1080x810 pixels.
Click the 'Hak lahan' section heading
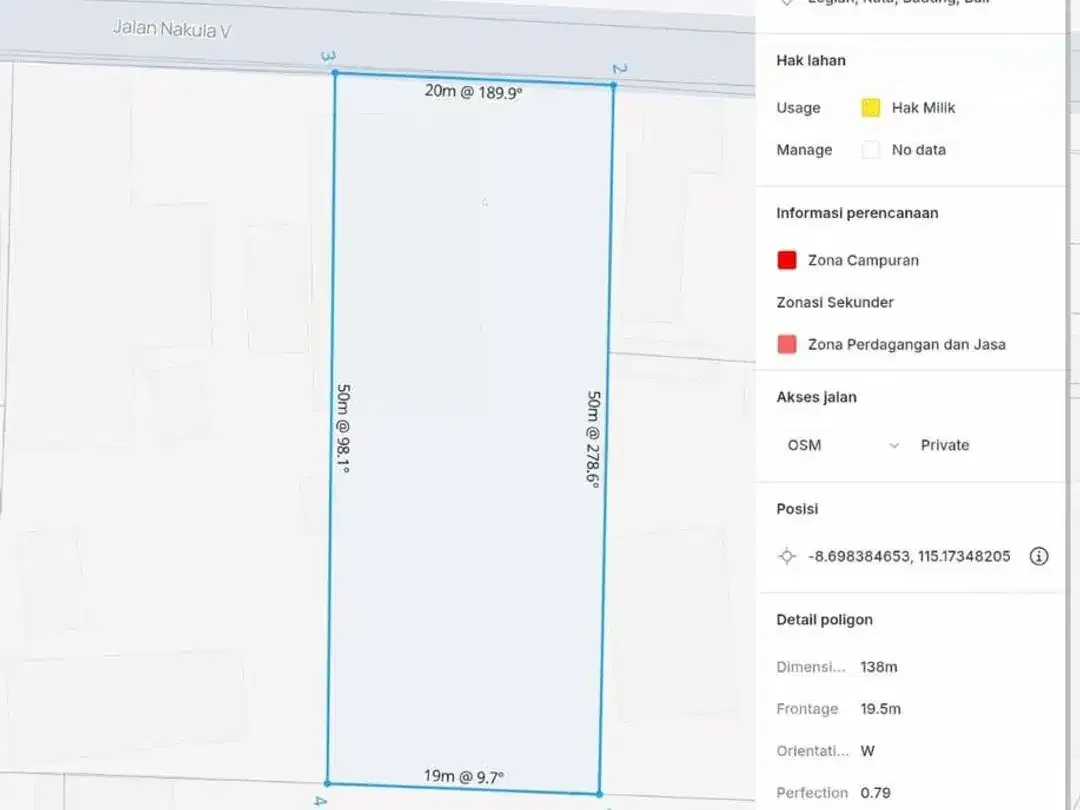click(x=811, y=61)
